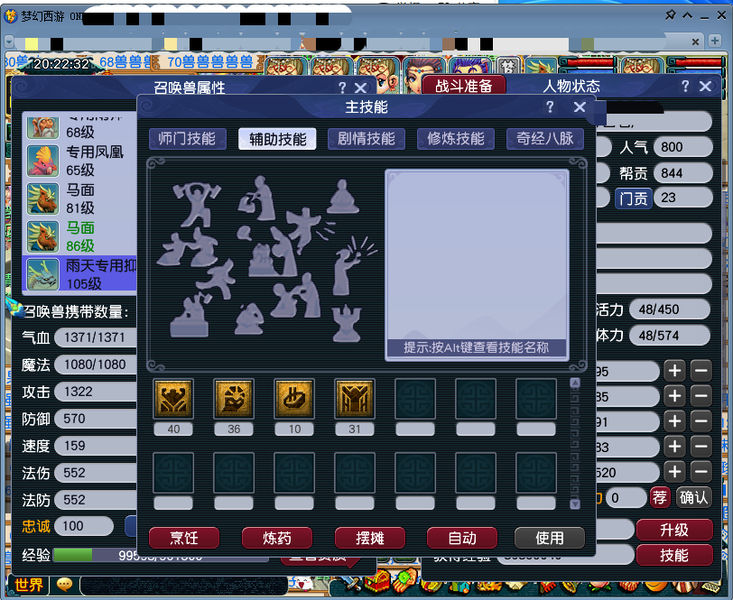Click the first empty skill slot in second row
The height and width of the screenshot is (600, 733).
click(x=173, y=473)
